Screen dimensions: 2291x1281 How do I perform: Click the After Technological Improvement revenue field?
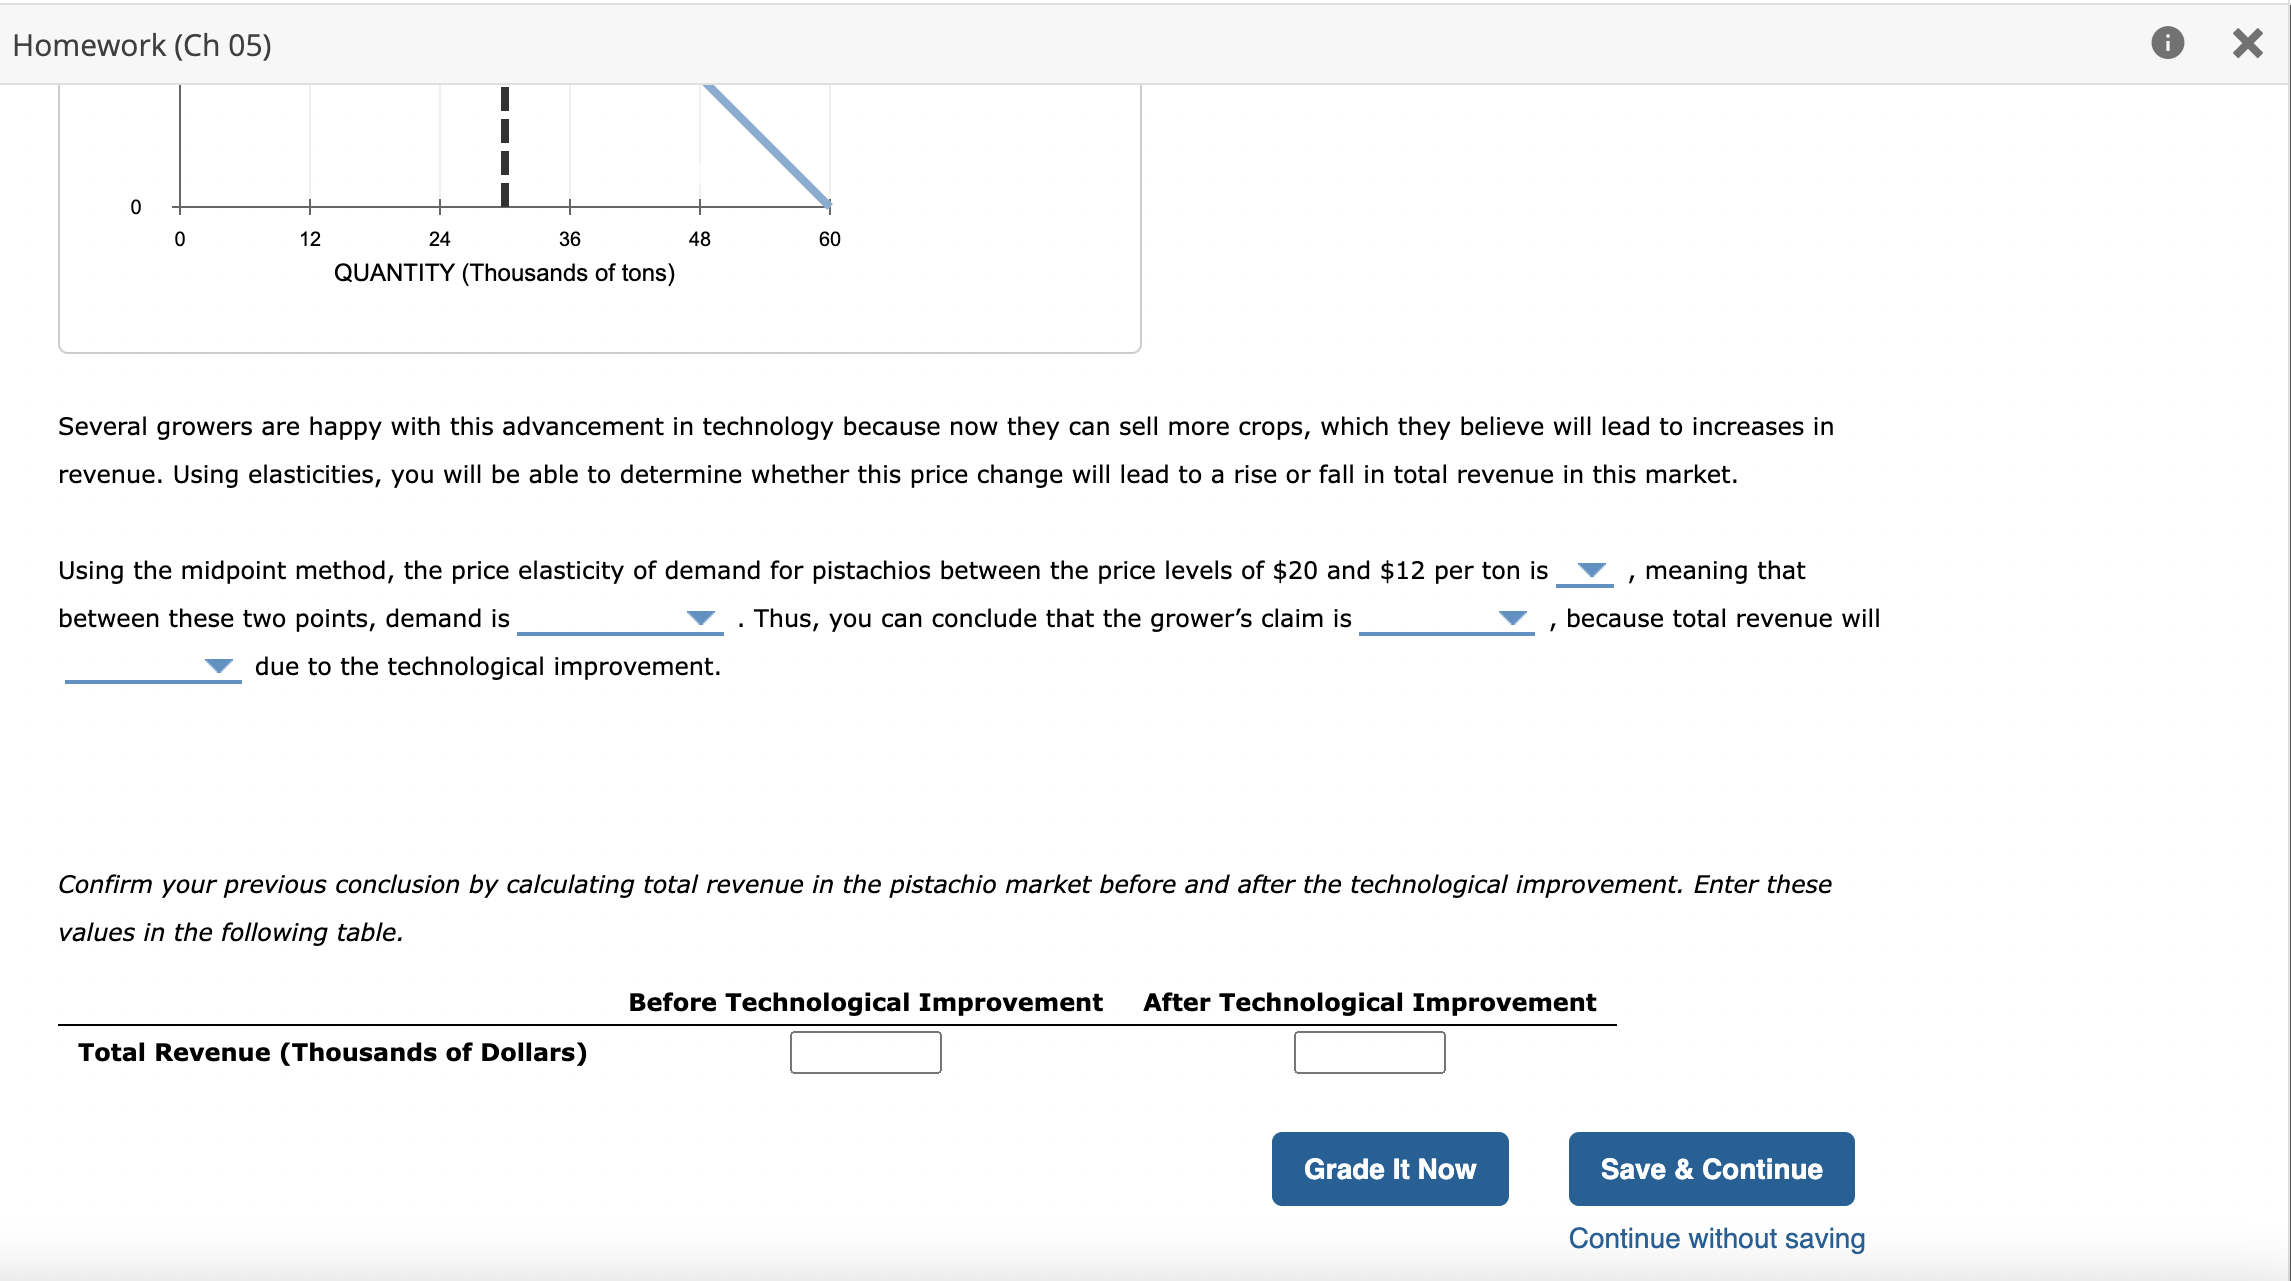(x=1369, y=1051)
